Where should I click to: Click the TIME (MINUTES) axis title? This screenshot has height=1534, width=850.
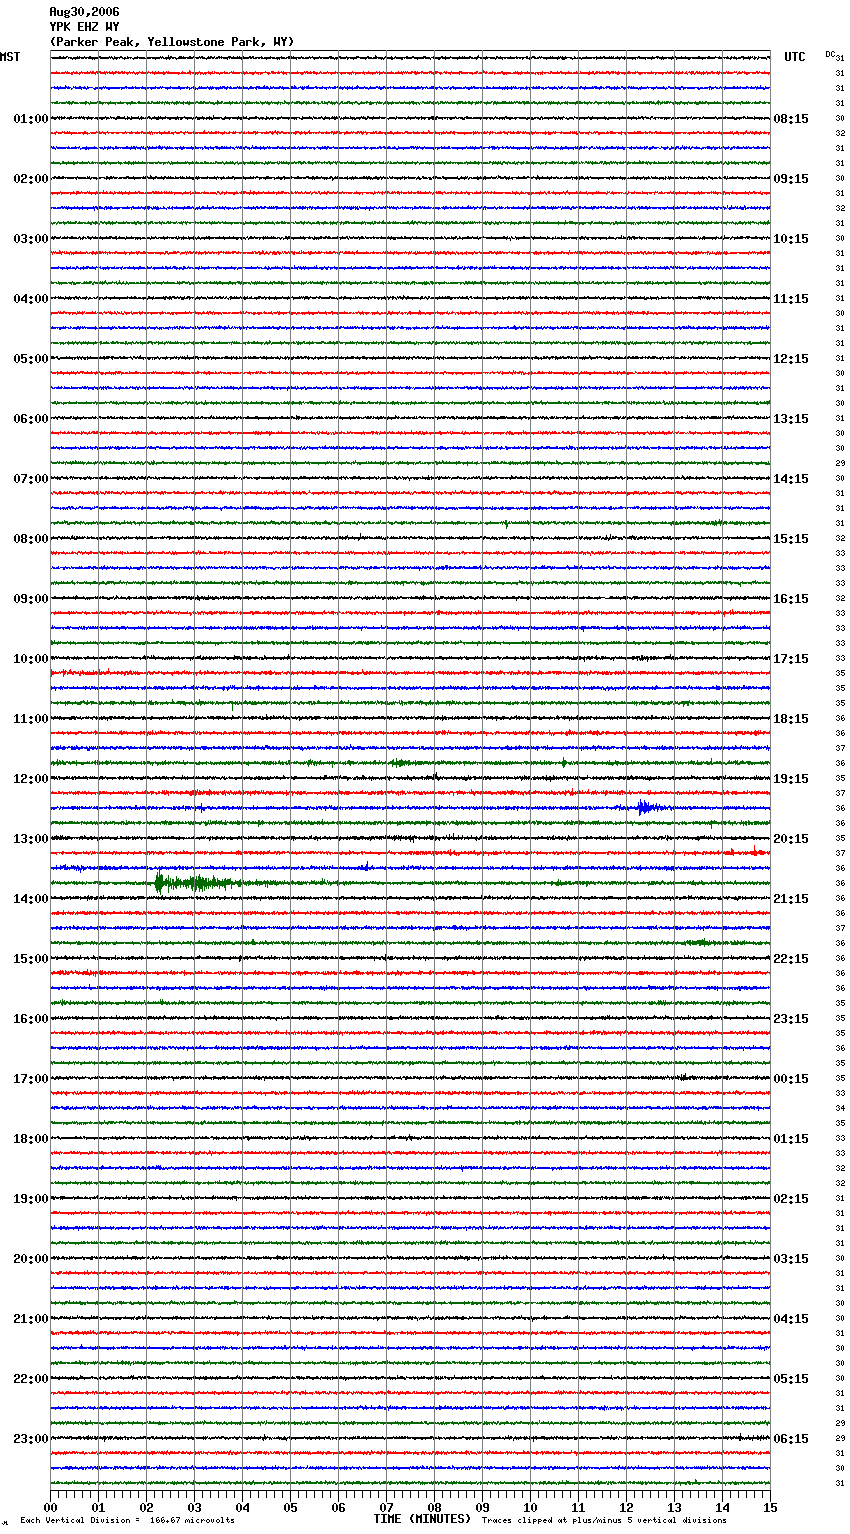(422, 1519)
